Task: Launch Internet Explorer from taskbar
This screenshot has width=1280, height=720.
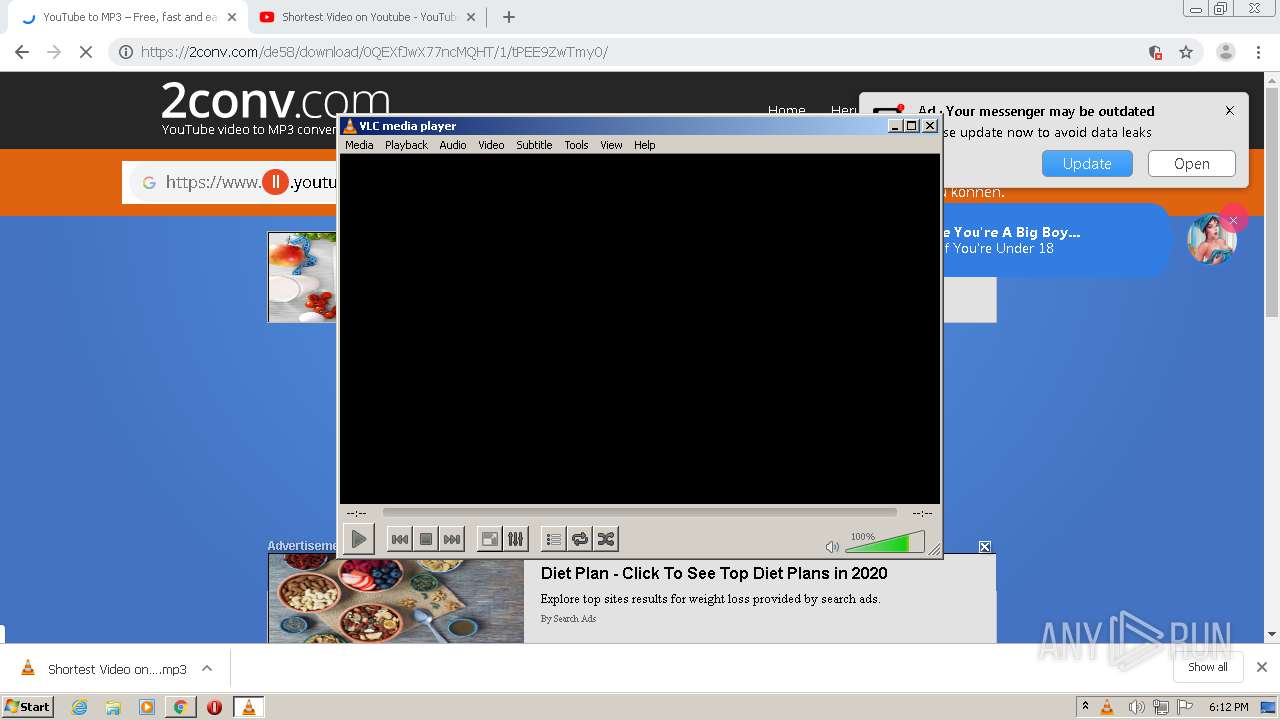Action: coord(80,707)
